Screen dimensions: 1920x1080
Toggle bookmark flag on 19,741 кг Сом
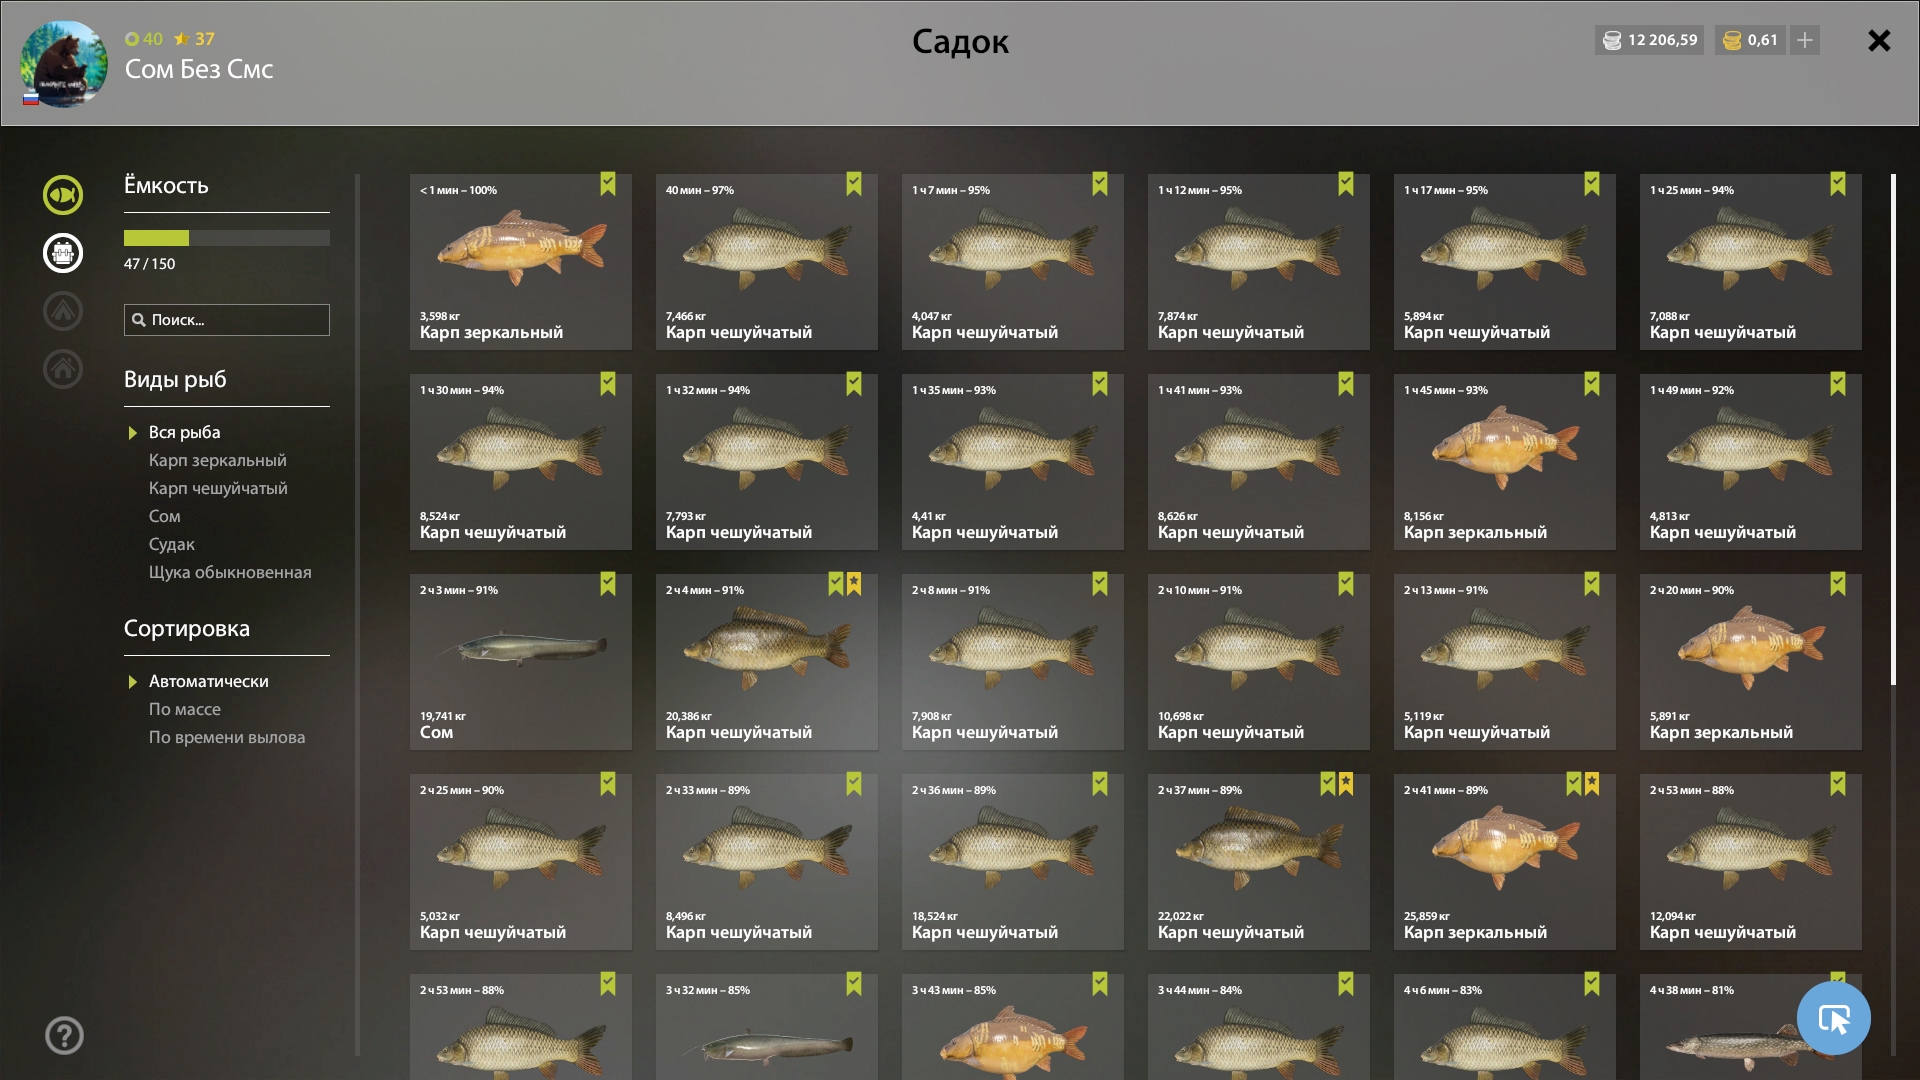(608, 584)
